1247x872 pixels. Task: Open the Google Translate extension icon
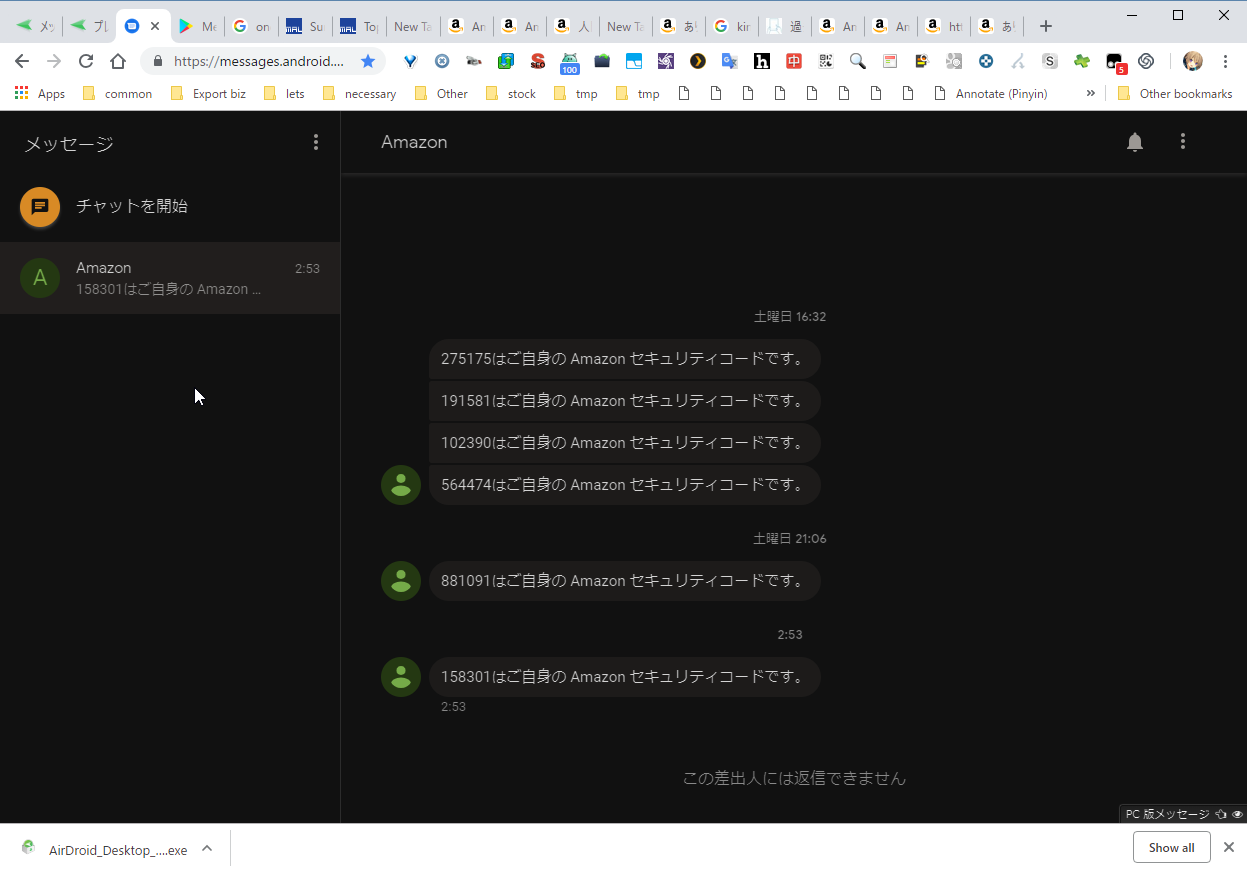(x=730, y=61)
